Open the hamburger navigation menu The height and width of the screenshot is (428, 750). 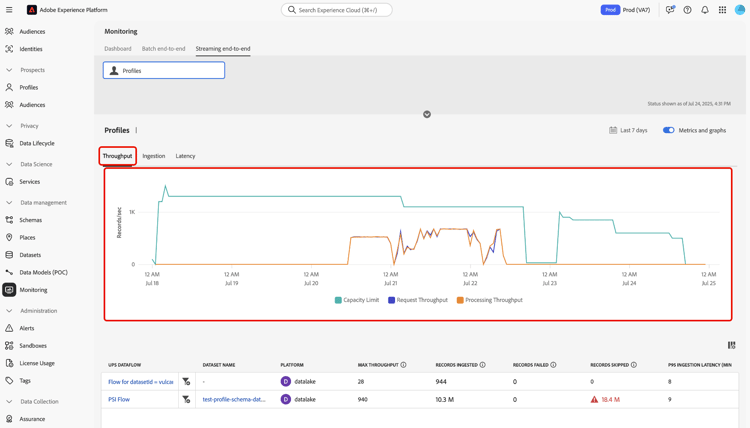(x=9, y=10)
